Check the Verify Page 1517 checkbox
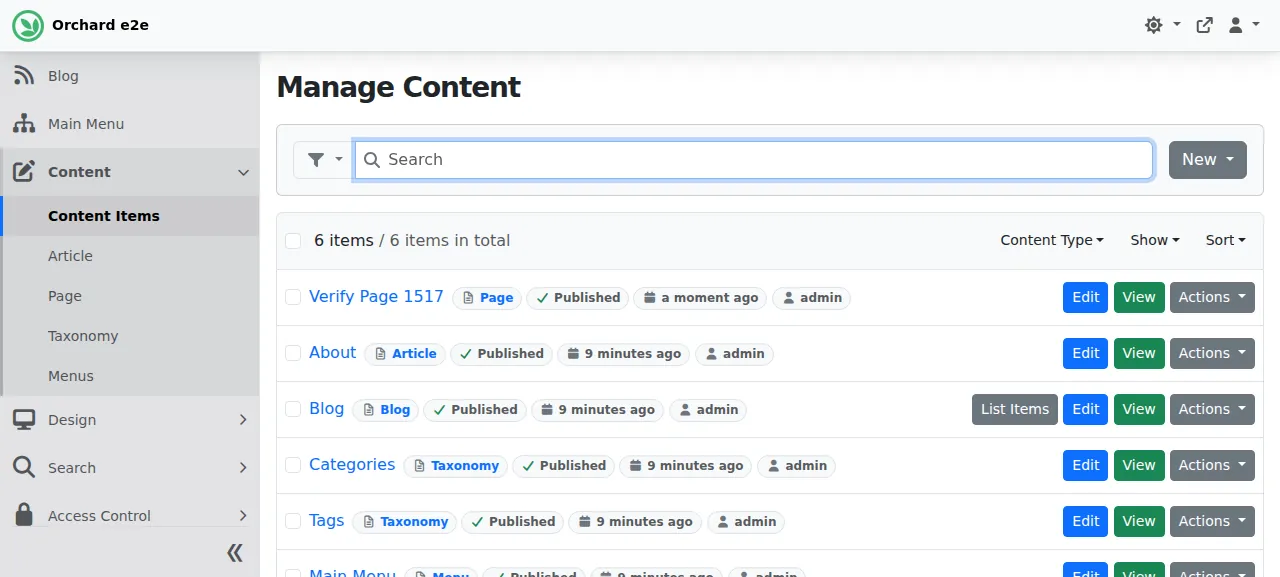 coord(293,297)
